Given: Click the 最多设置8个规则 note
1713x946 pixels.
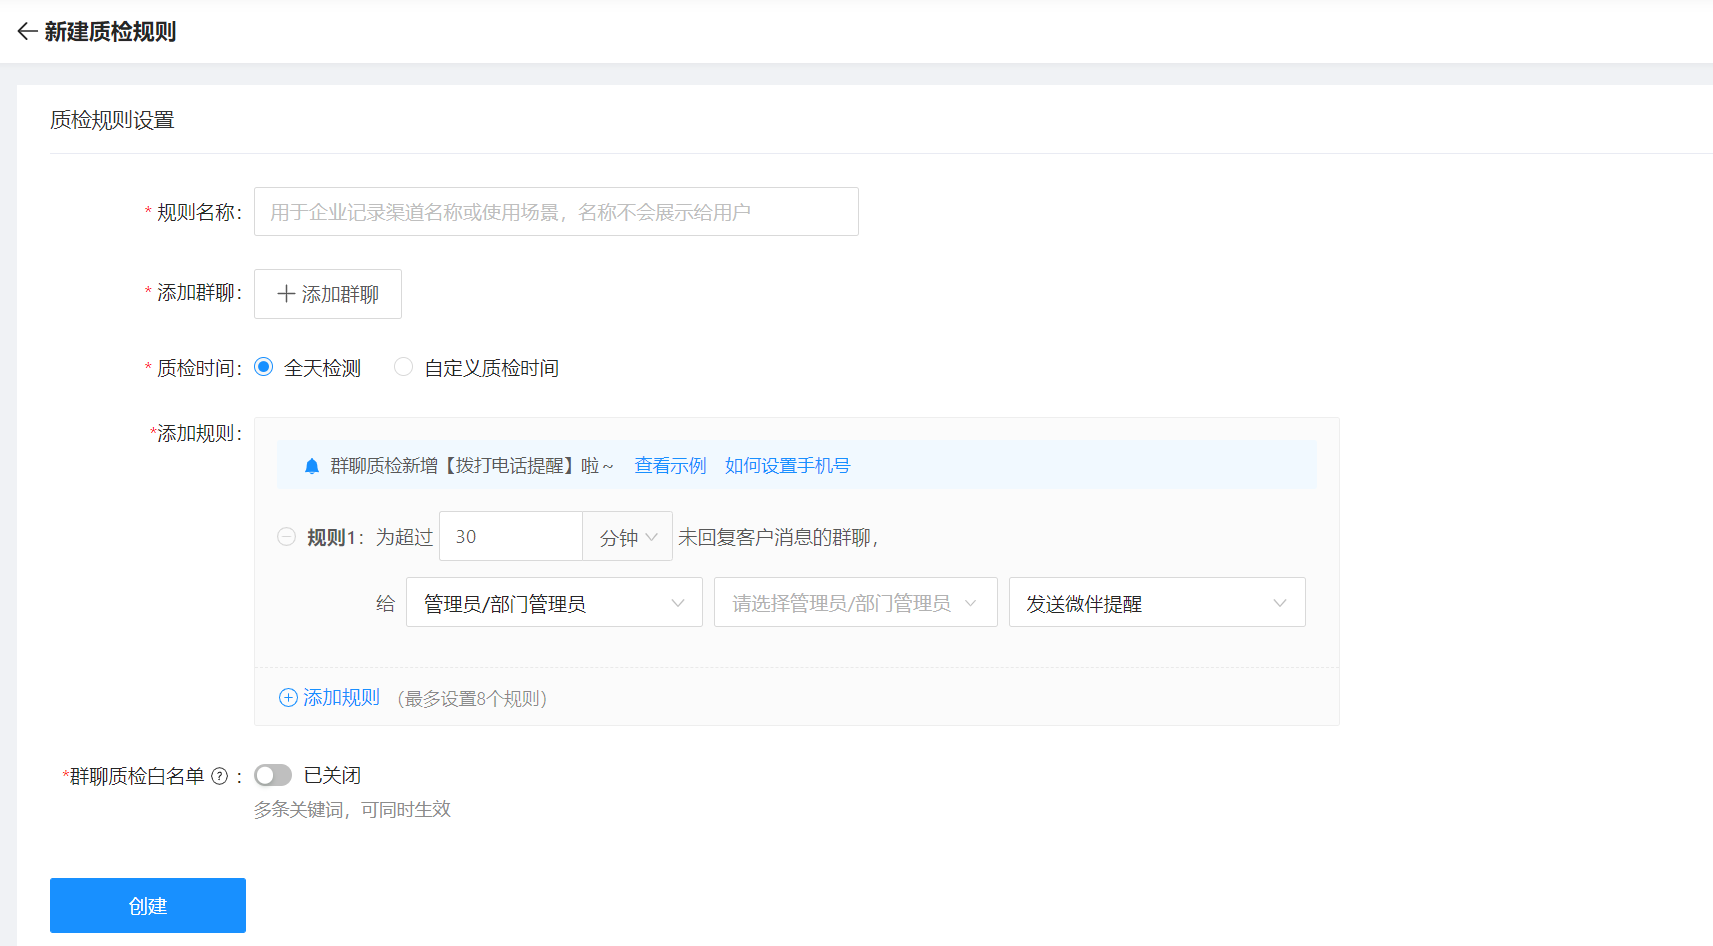Looking at the screenshot, I should click(472, 699).
